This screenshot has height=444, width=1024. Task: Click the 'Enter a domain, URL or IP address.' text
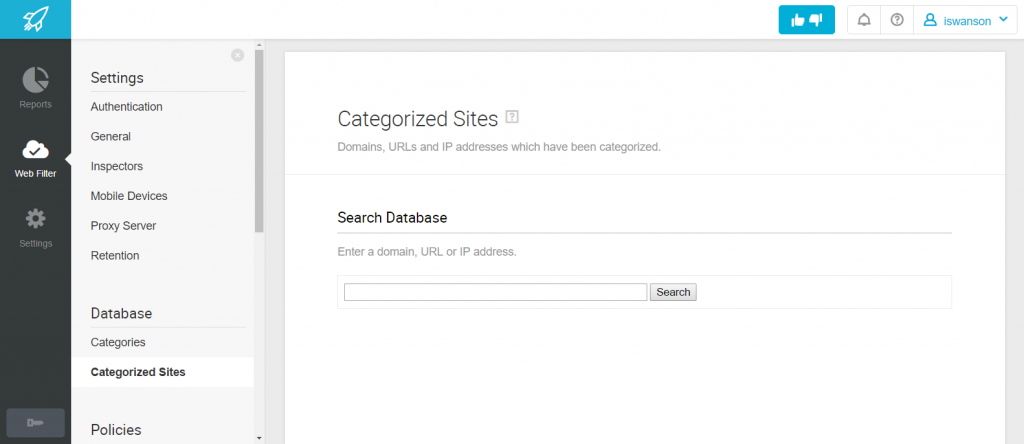[427, 252]
